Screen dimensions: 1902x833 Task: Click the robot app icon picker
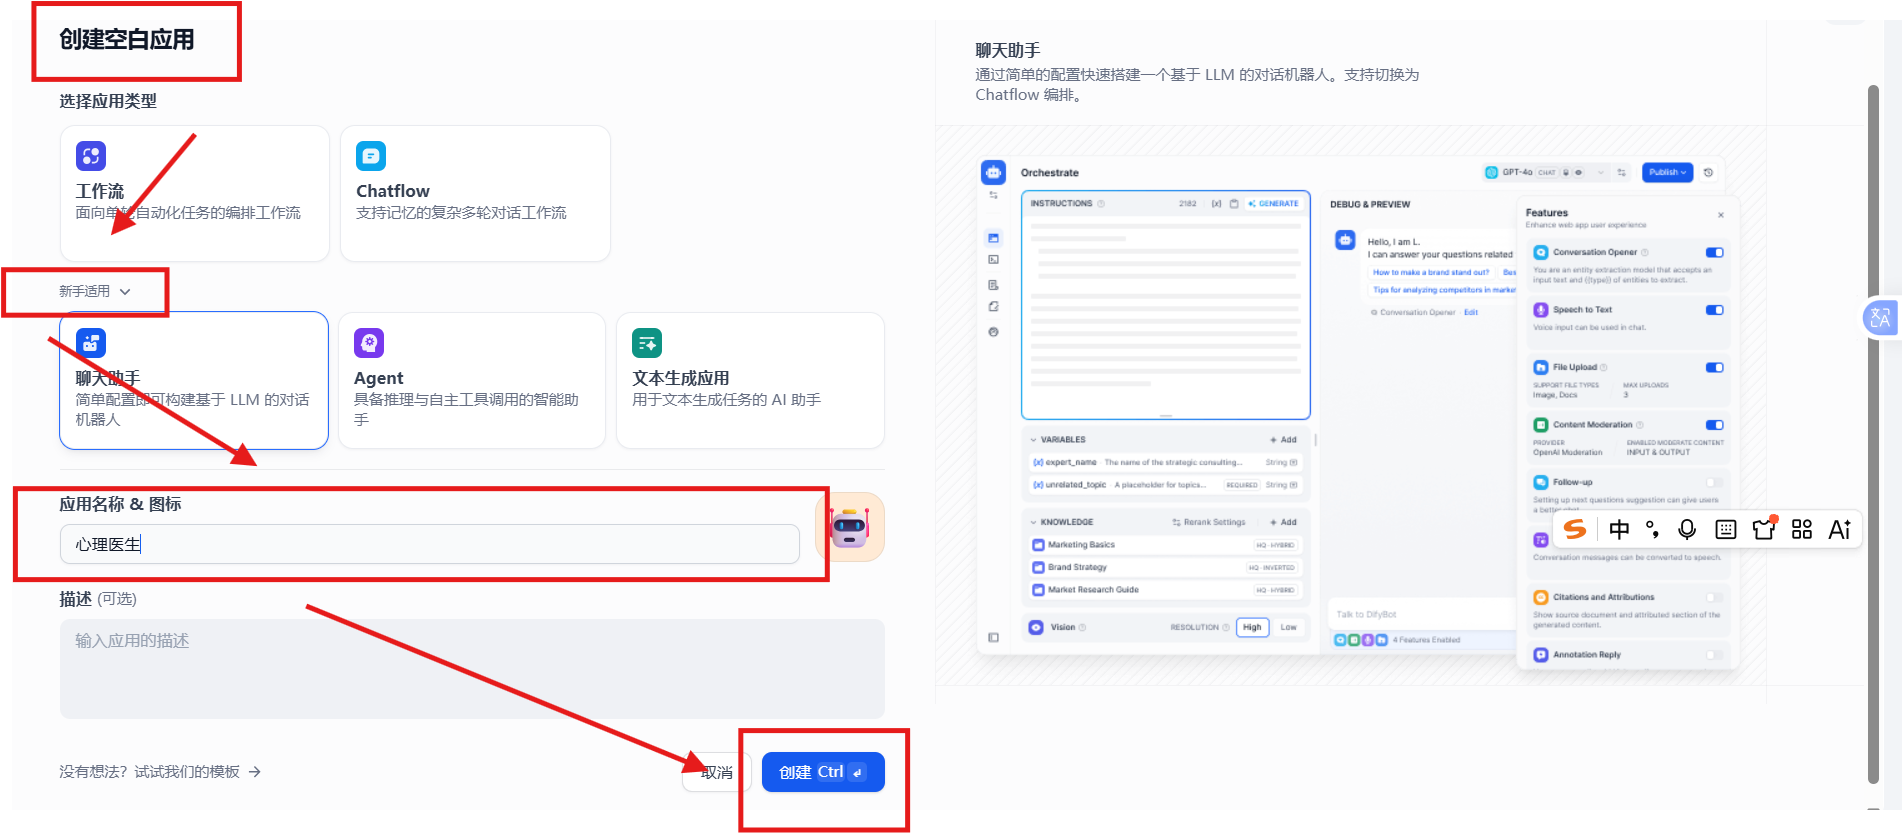click(x=850, y=527)
